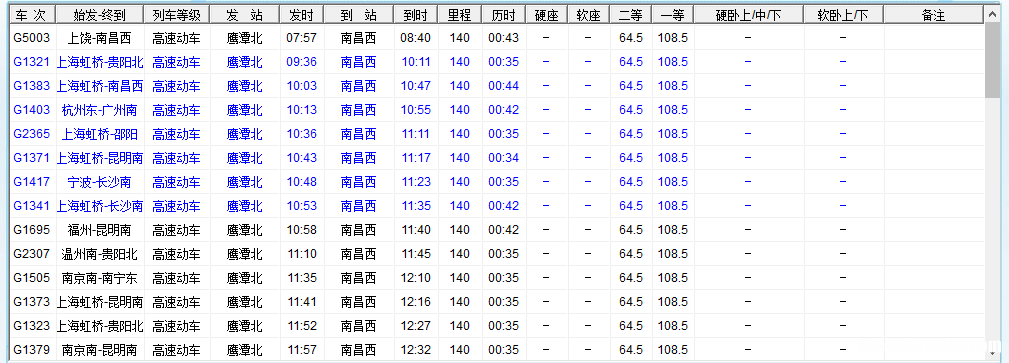Click route 上海虹桥-邵阳
The height and width of the screenshot is (363, 1009).
[x=100, y=134]
